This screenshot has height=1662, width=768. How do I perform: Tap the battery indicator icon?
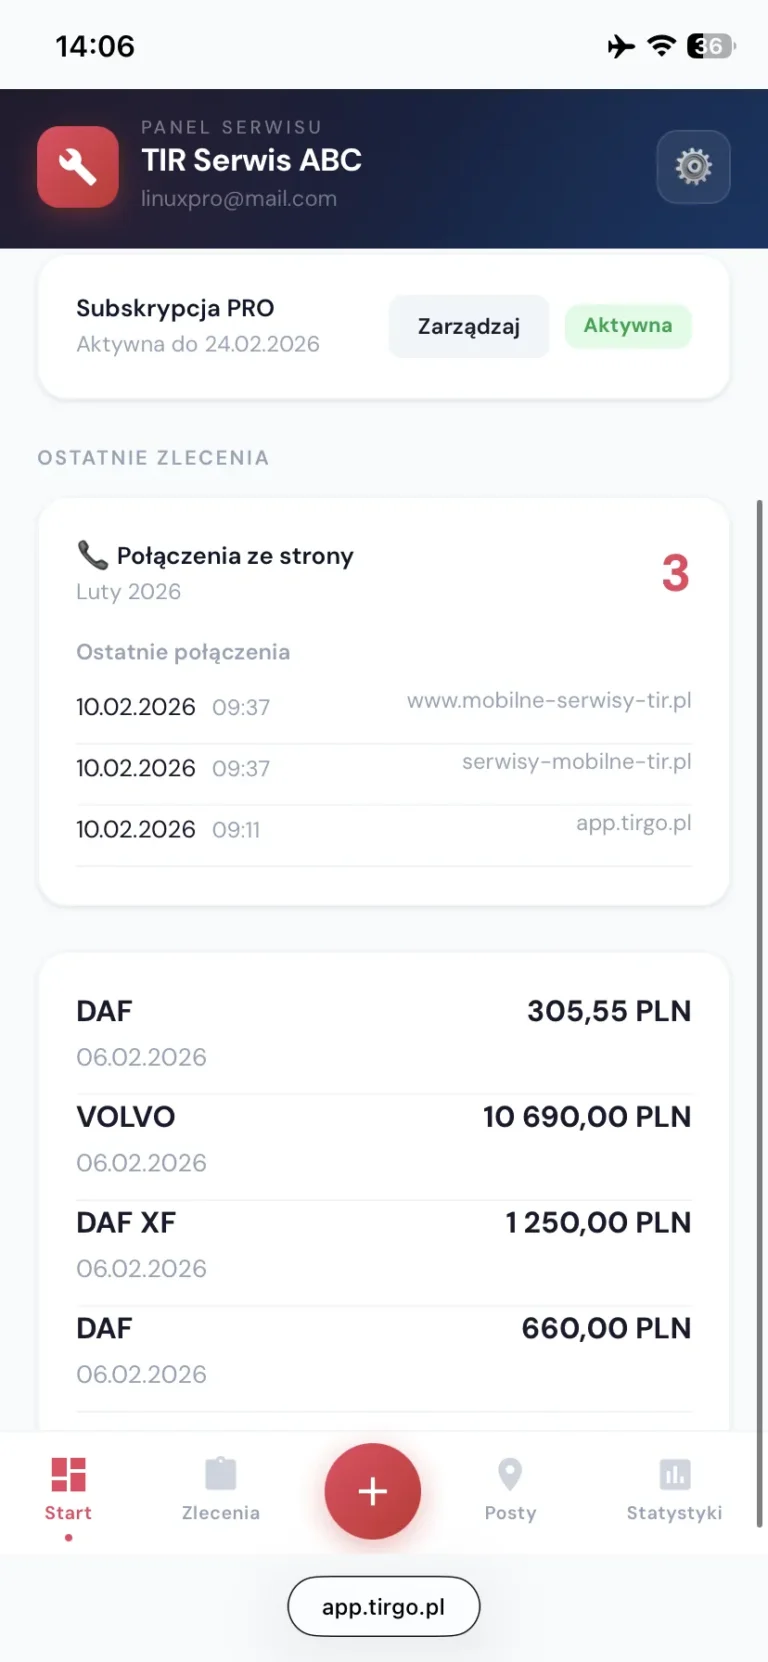pyautogui.click(x=710, y=46)
